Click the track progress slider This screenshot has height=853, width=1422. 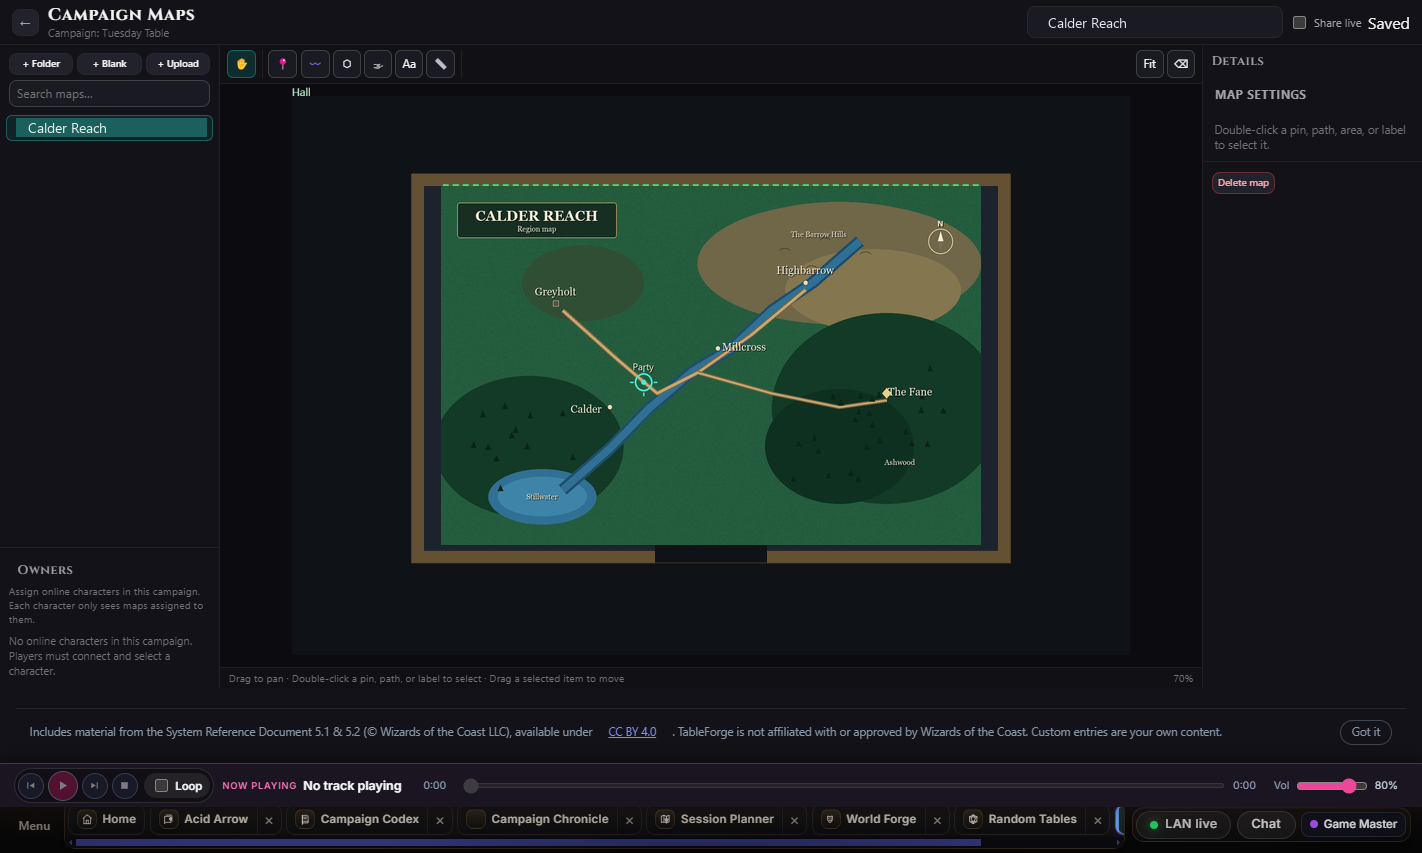[x=844, y=786]
